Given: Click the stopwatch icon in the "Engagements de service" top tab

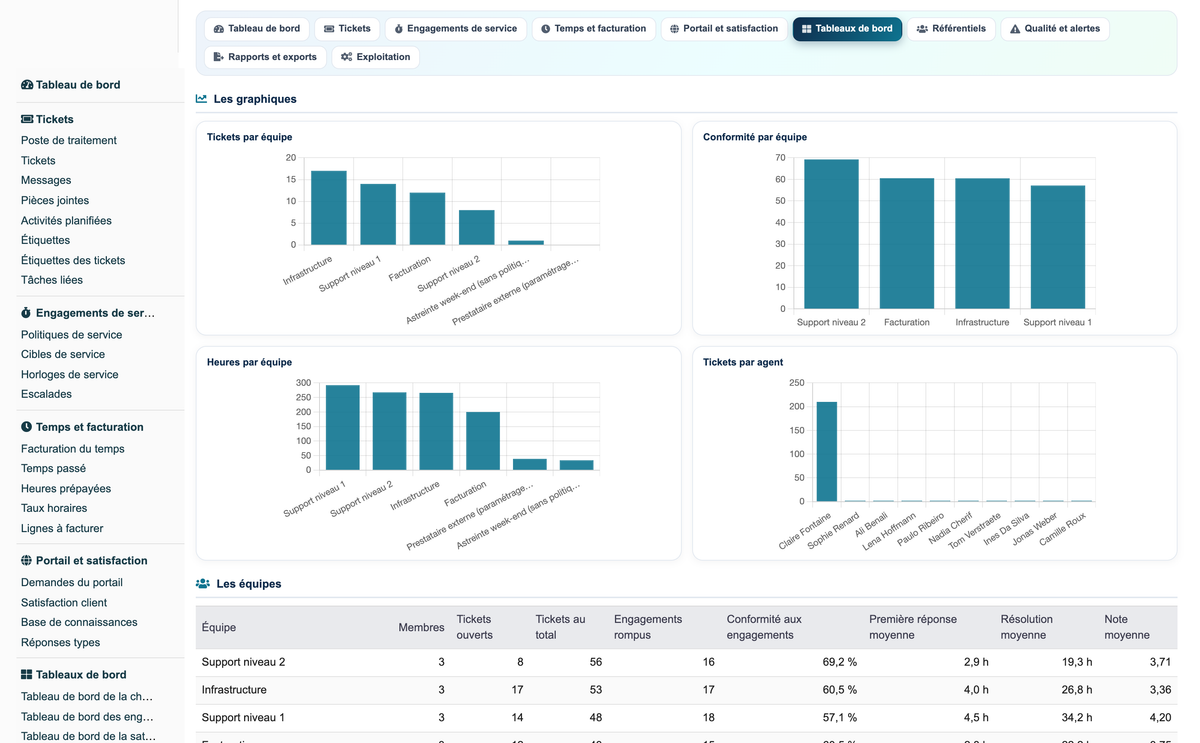Looking at the screenshot, I should [x=399, y=29].
